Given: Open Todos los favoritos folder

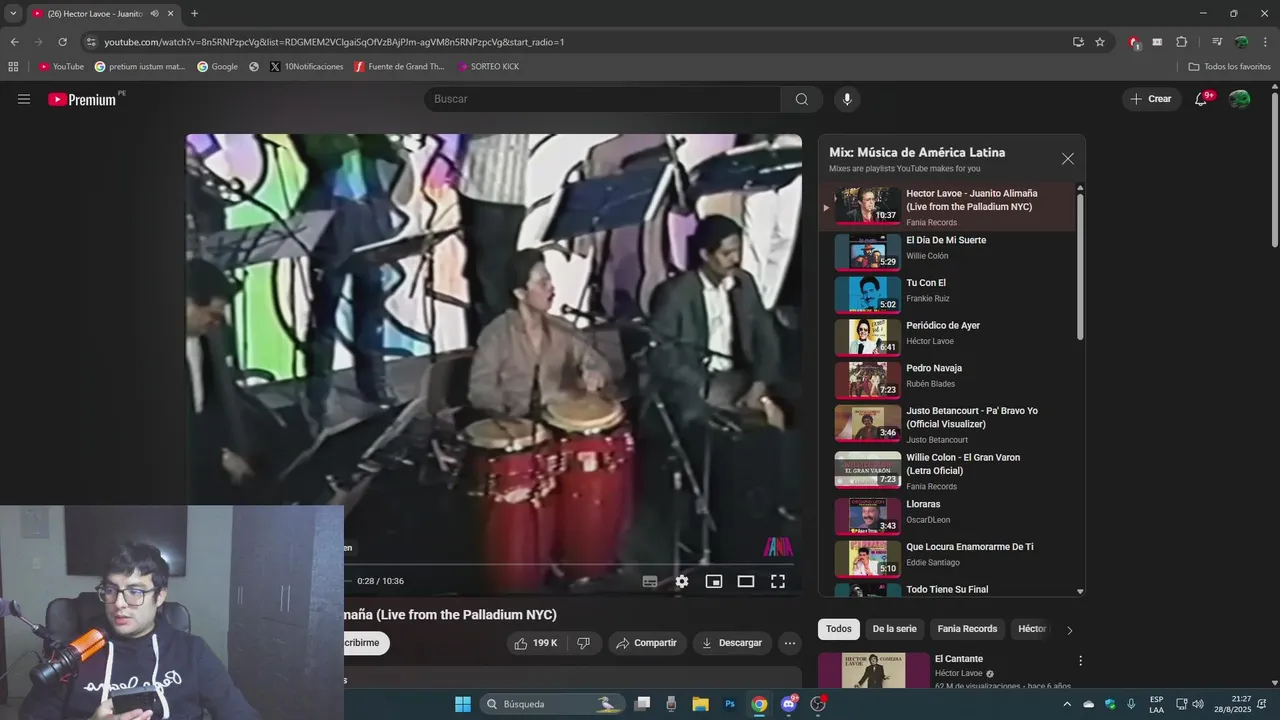Looking at the screenshot, I should point(1229,67).
